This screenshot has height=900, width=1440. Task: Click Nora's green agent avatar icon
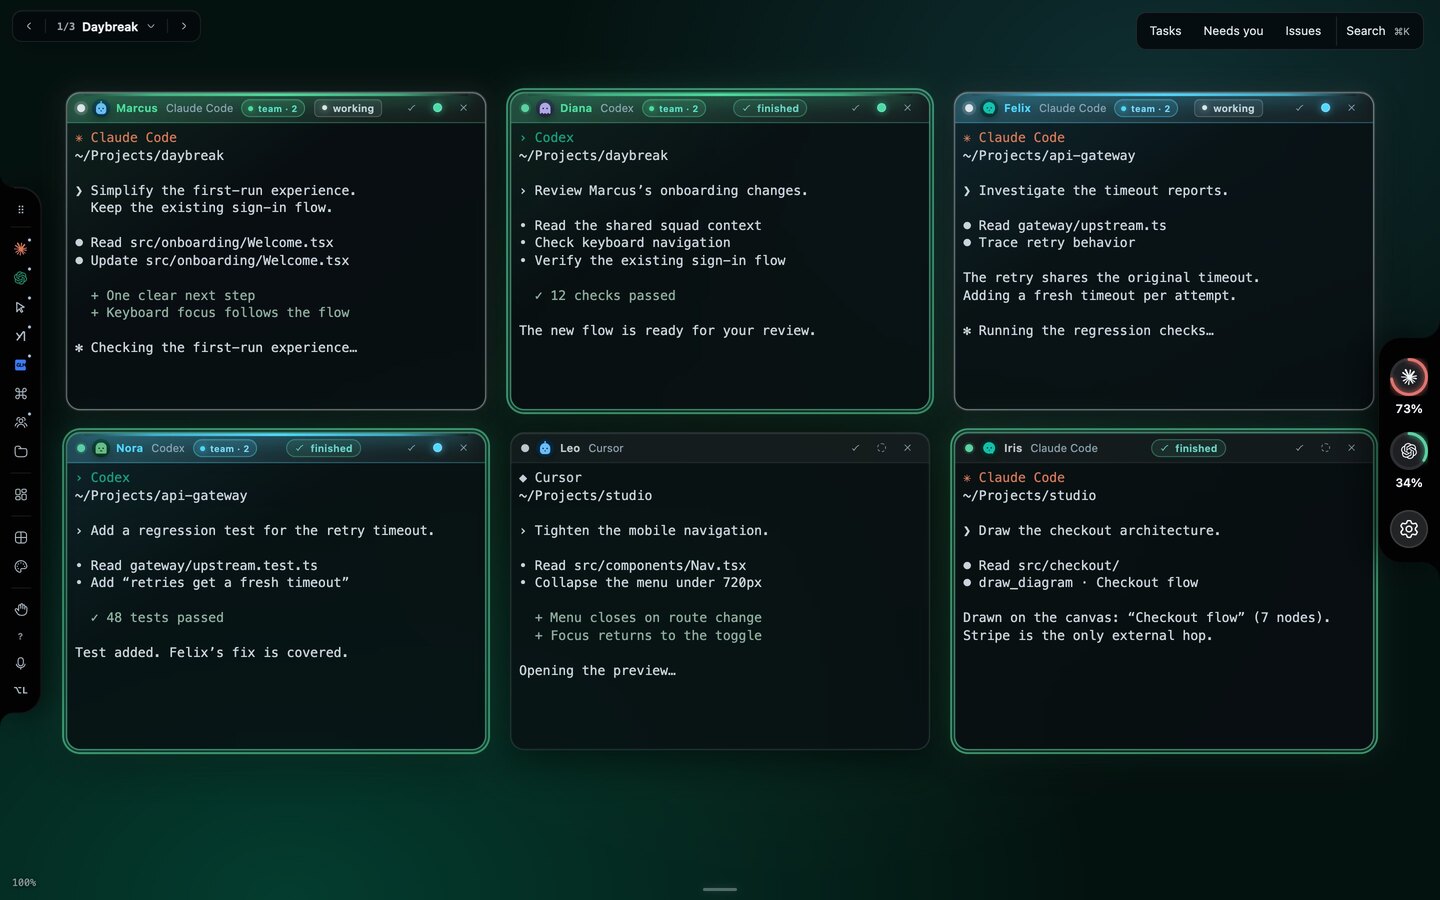(101, 448)
